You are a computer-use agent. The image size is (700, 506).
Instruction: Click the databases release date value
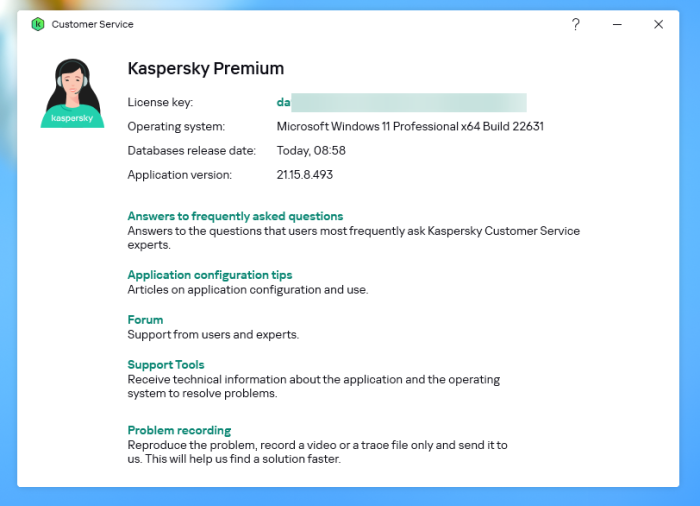point(311,151)
